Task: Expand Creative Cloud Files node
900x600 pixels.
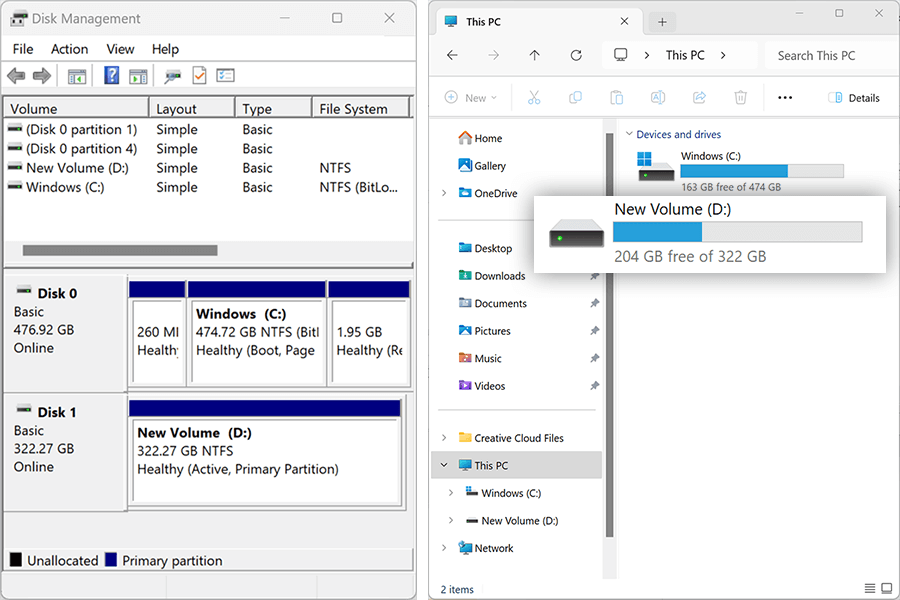Action: pyautogui.click(x=444, y=438)
